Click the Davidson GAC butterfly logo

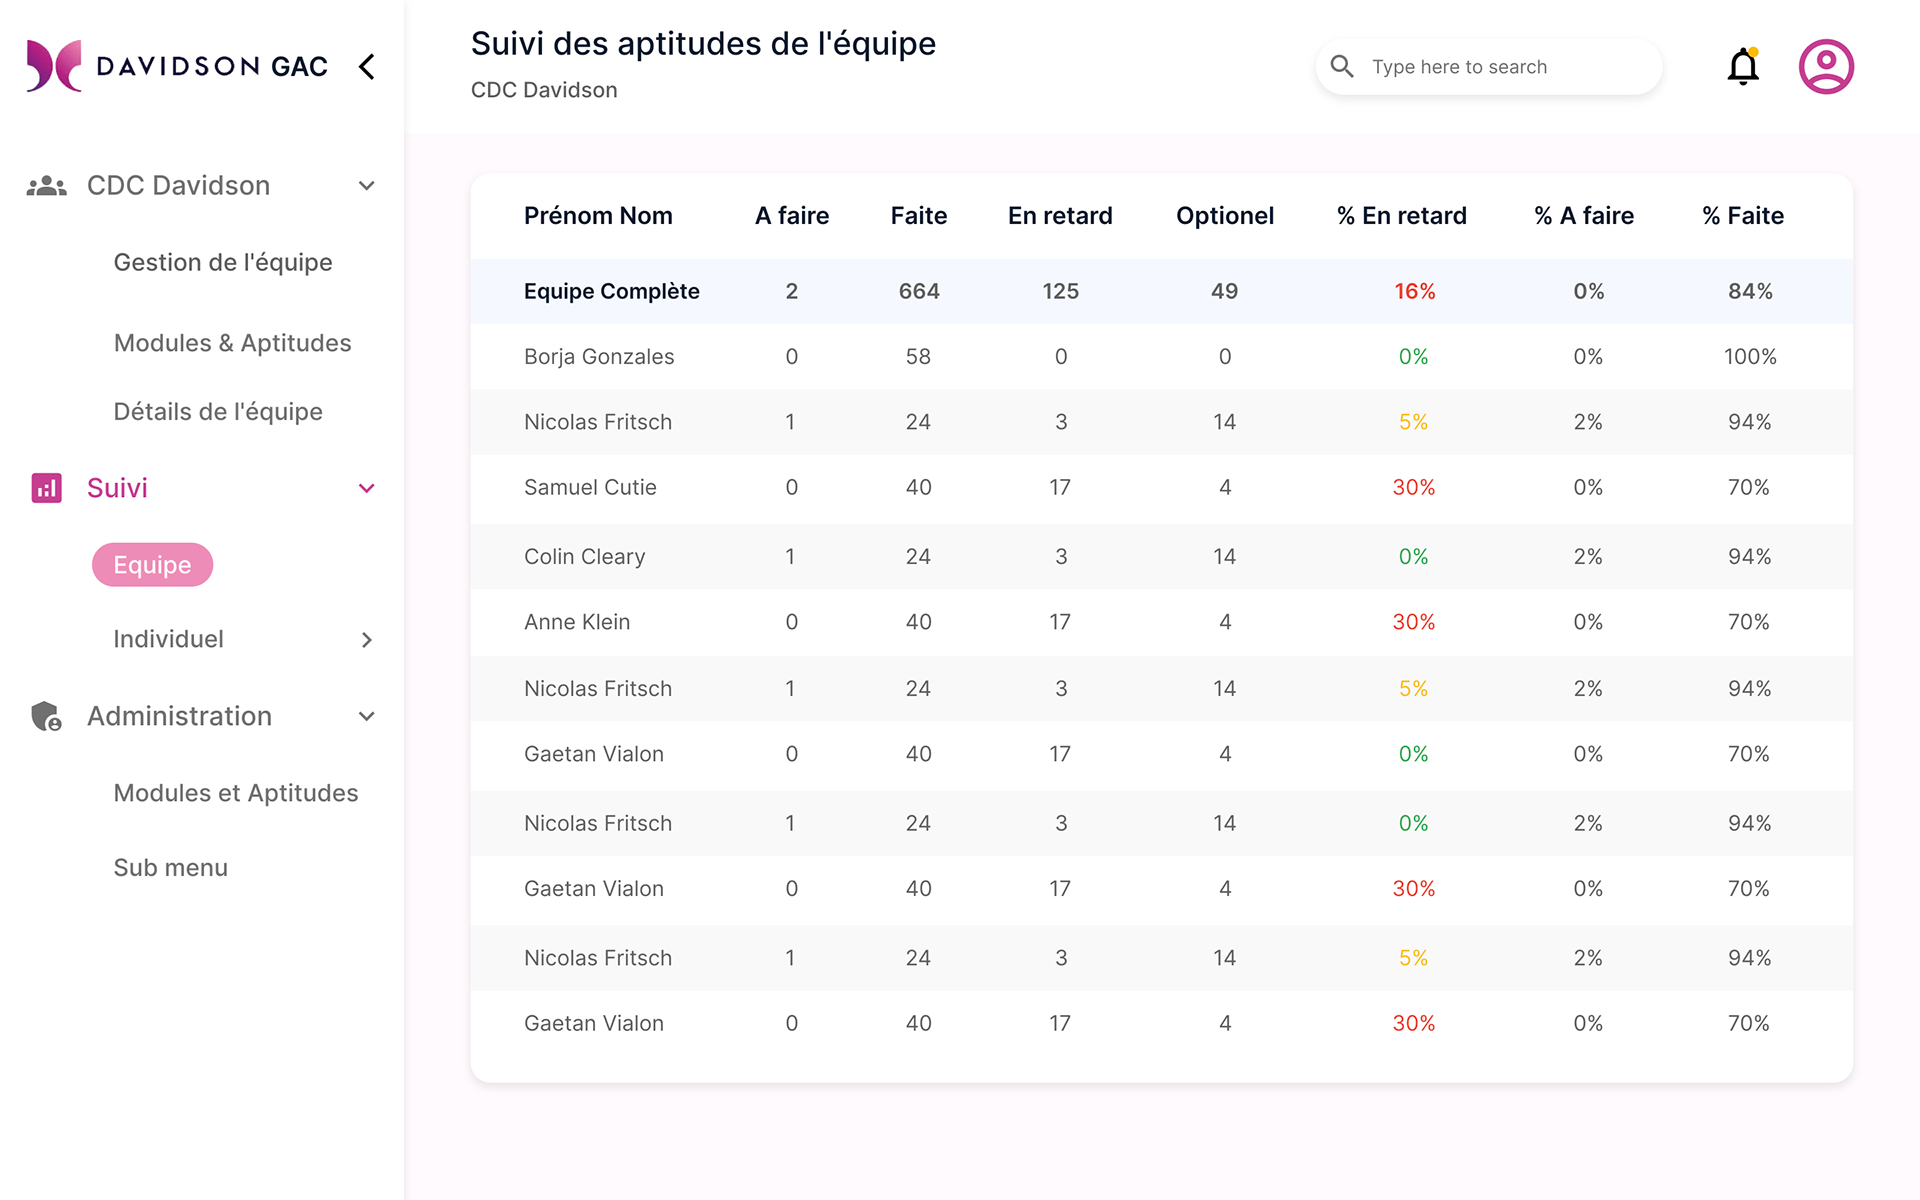(x=54, y=66)
